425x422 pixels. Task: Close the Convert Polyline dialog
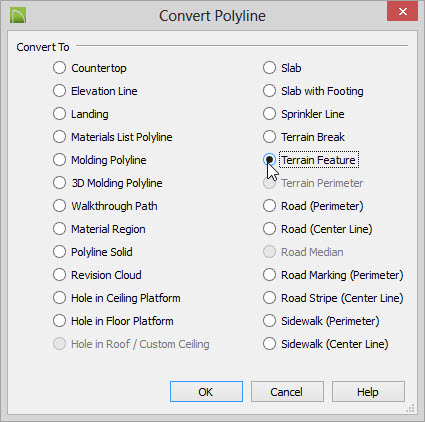click(402, 11)
